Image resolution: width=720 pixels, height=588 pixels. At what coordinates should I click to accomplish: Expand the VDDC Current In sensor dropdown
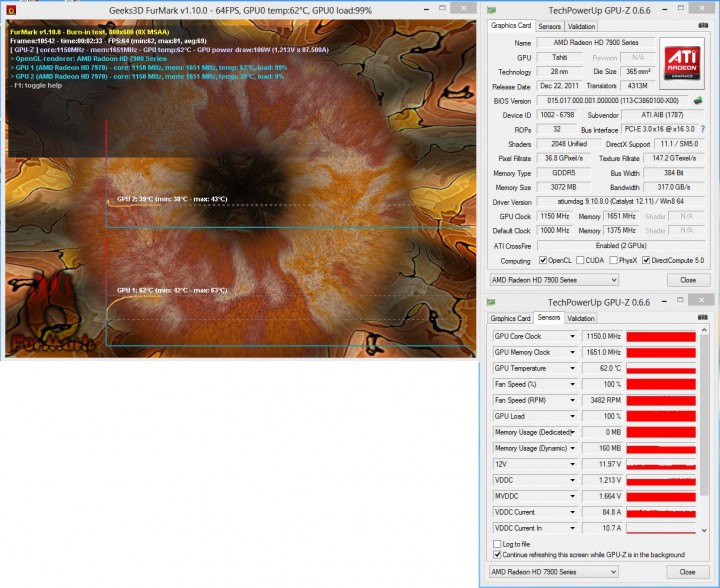click(573, 528)
